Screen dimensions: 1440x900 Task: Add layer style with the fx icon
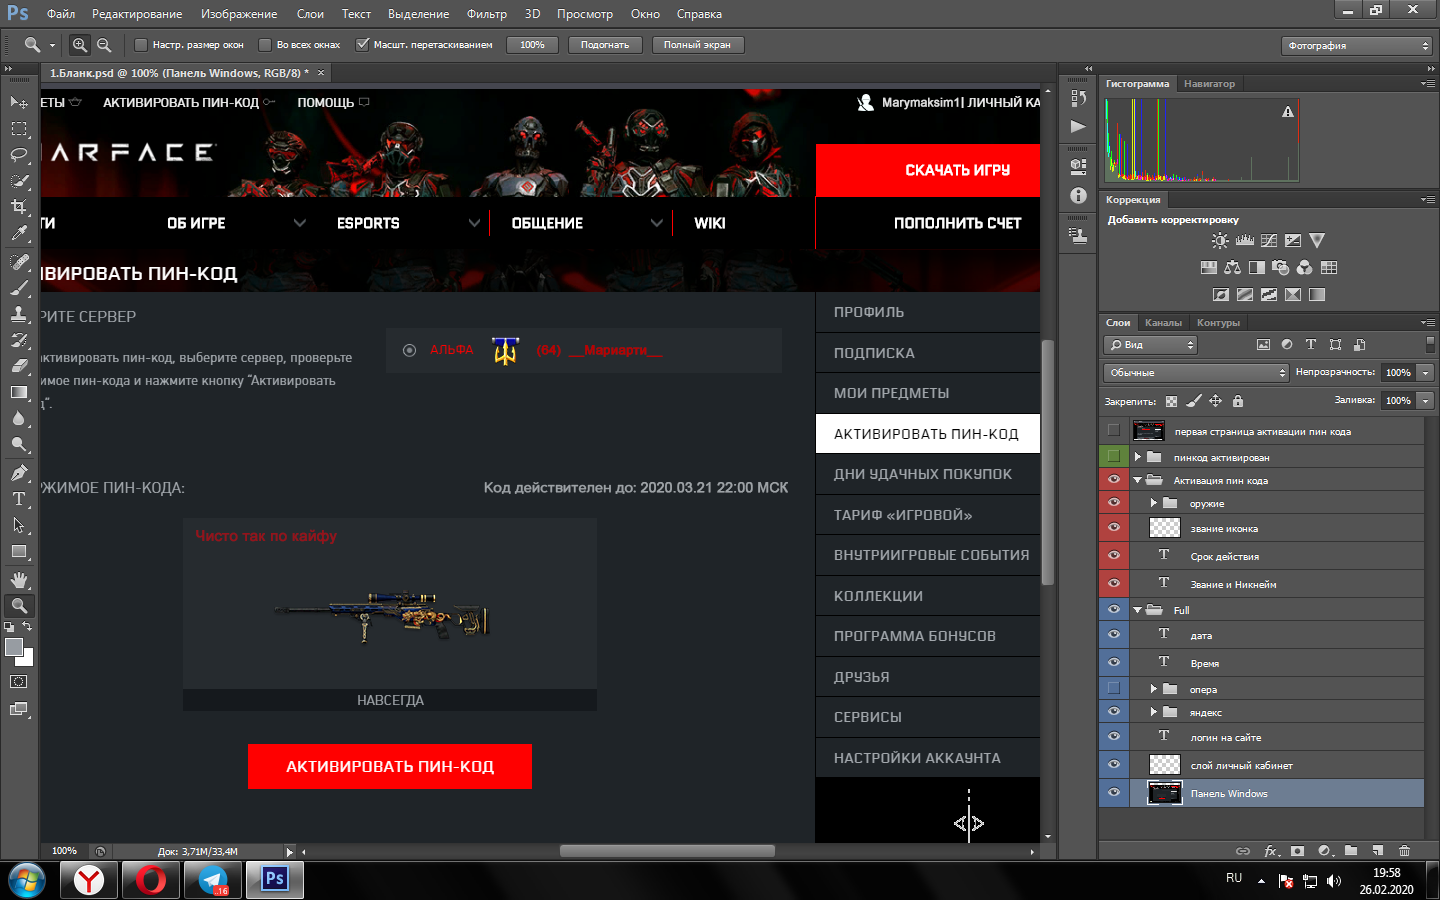1271,851
